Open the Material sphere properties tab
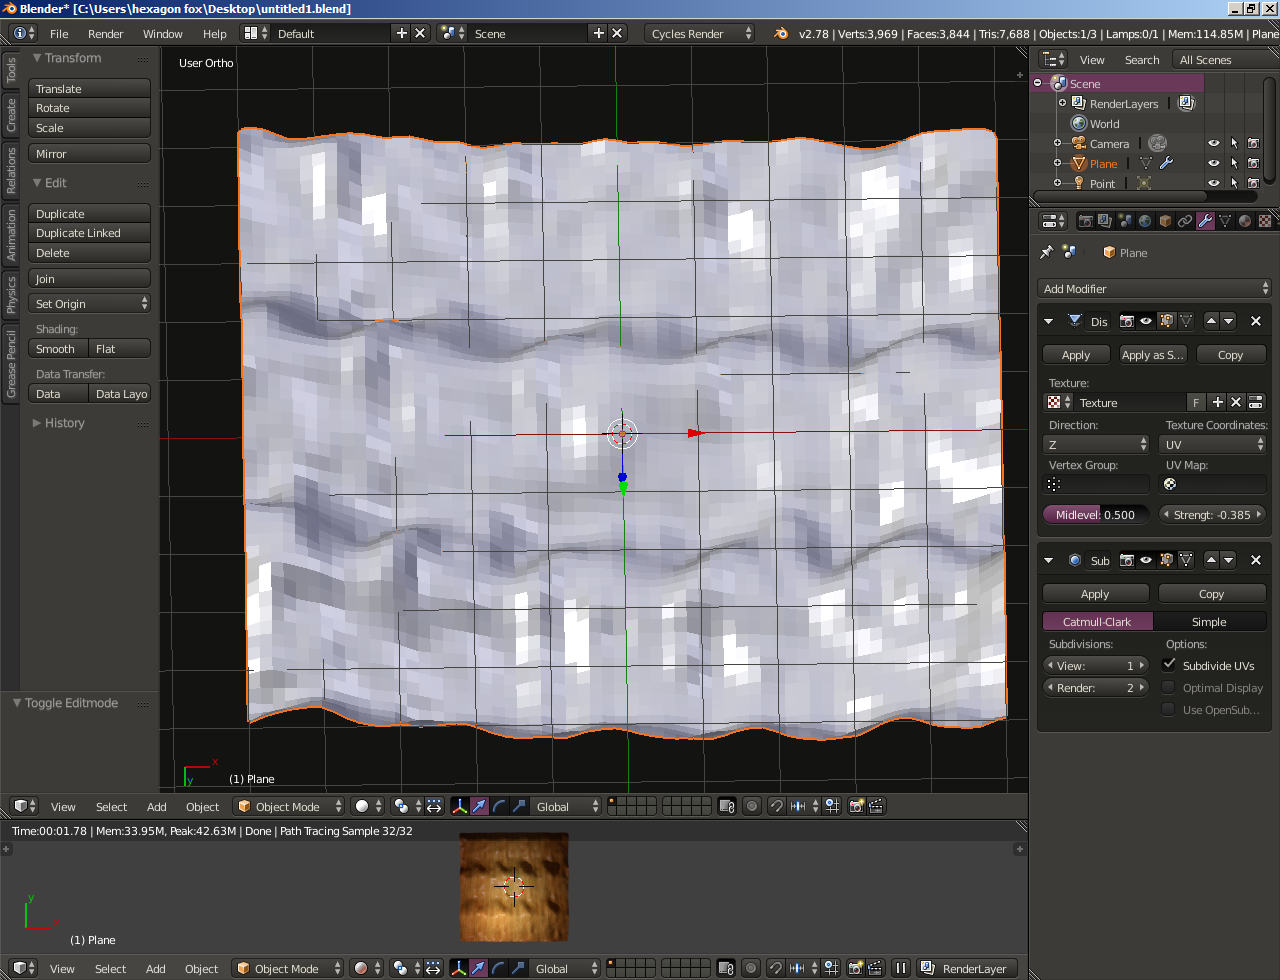 pos(1245,221)
